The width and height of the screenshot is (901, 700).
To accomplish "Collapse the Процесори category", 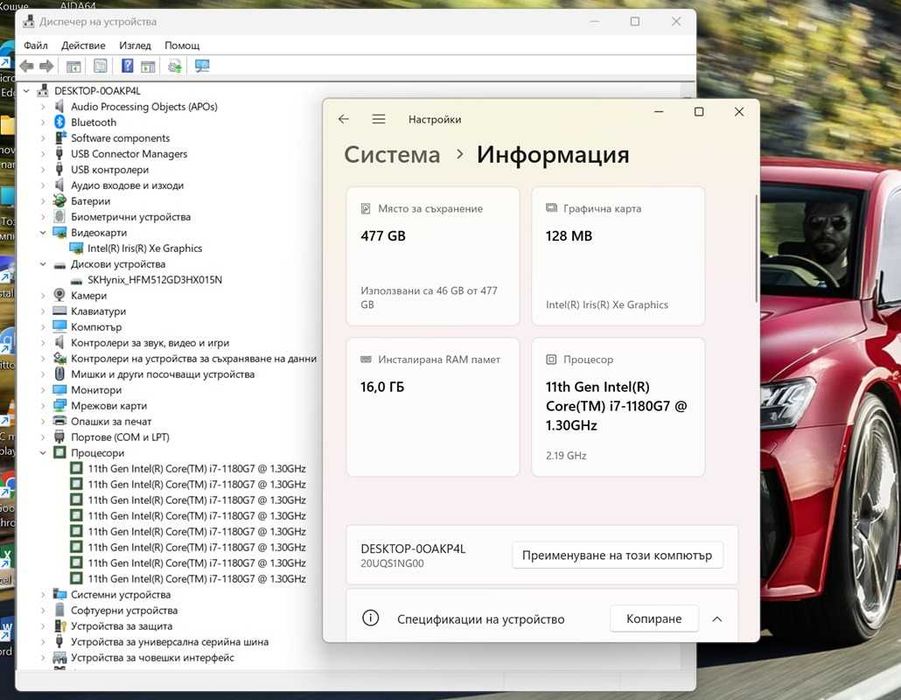I will pyautogui.click(x=43, y=453).
